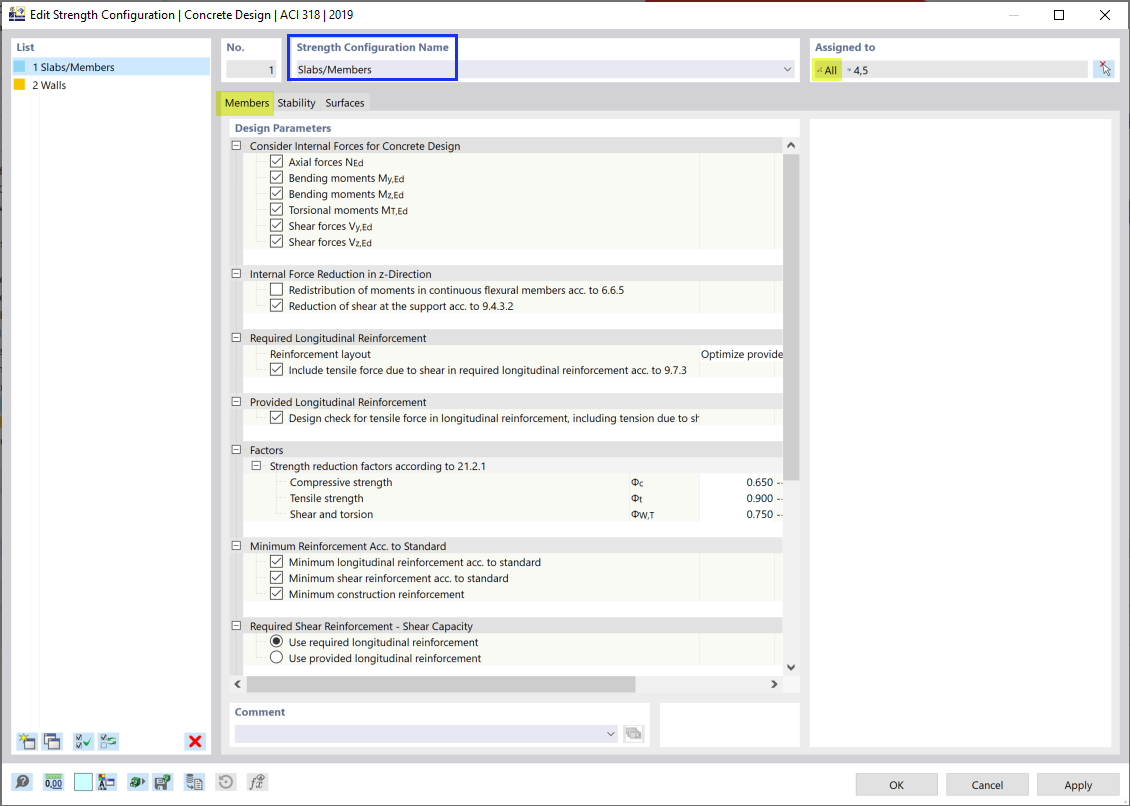Viewport: 1130px width, 806px height.
Task: Disable Torsional moments MT,Ed
Action: coord(276,209)
